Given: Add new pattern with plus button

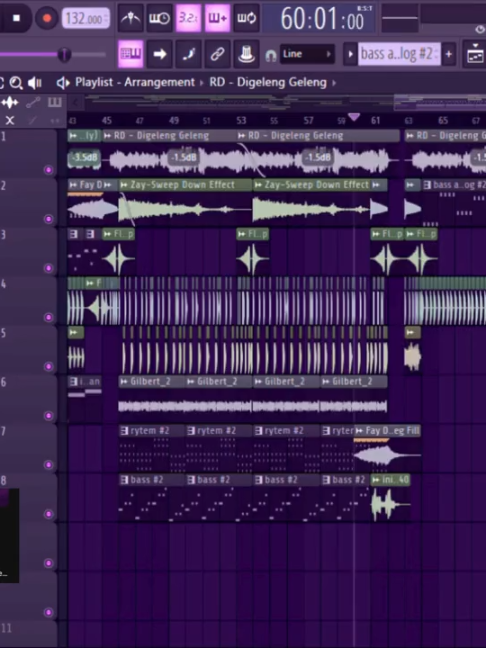Looking at the screenshot, I should click(448, 54).
